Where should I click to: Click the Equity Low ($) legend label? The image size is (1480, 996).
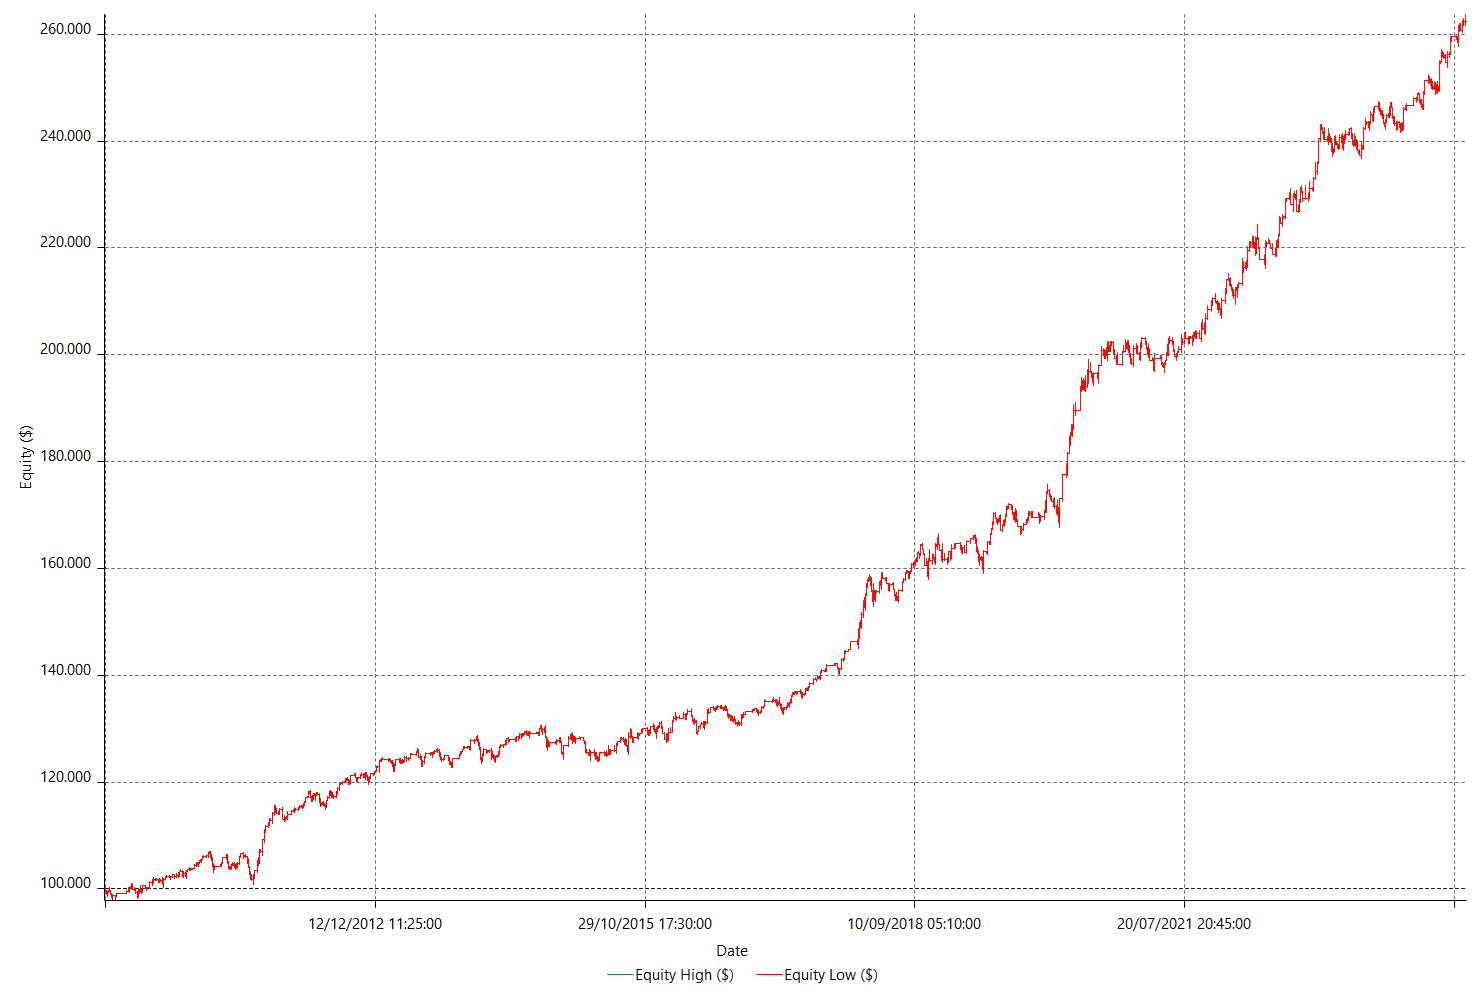pos(830,975)
